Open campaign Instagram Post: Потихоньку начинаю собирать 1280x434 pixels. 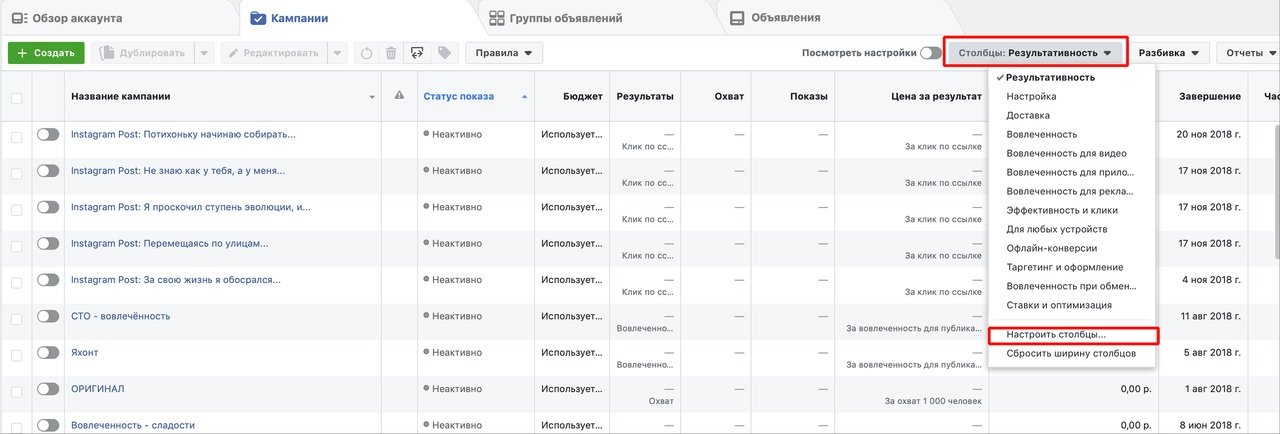click(x=183, y=134)
